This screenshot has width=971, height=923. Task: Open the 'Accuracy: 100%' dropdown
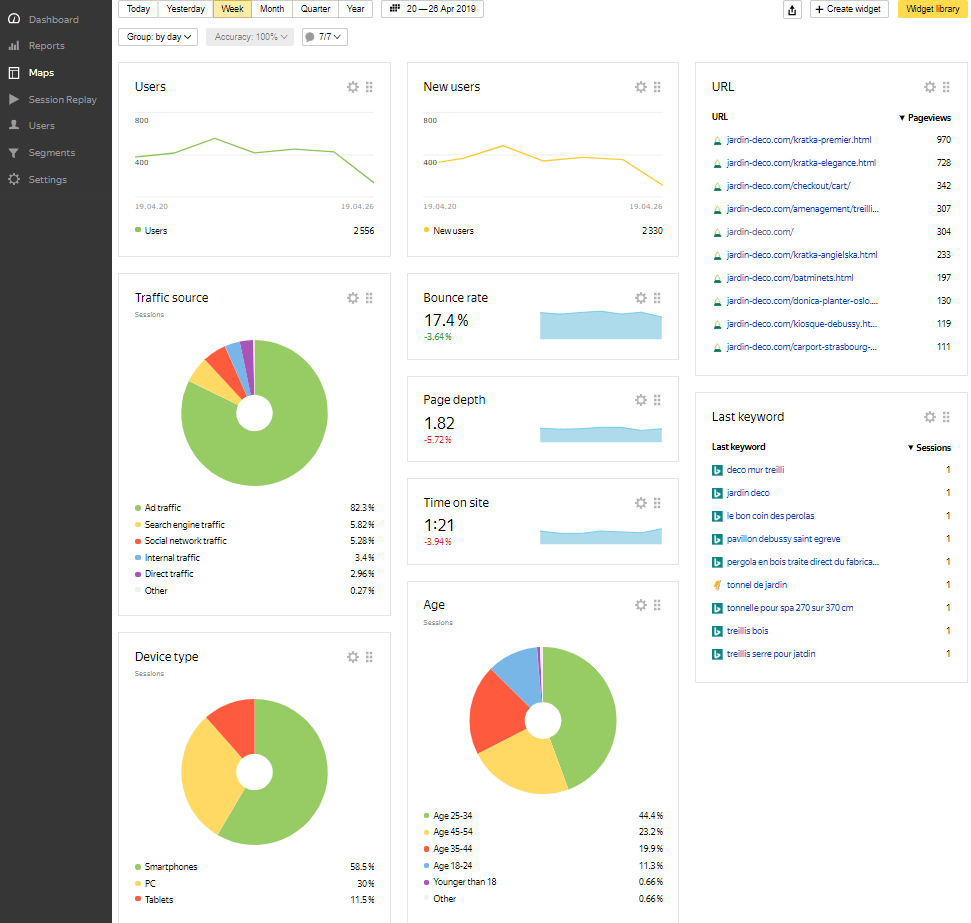[x=250, y=37]
